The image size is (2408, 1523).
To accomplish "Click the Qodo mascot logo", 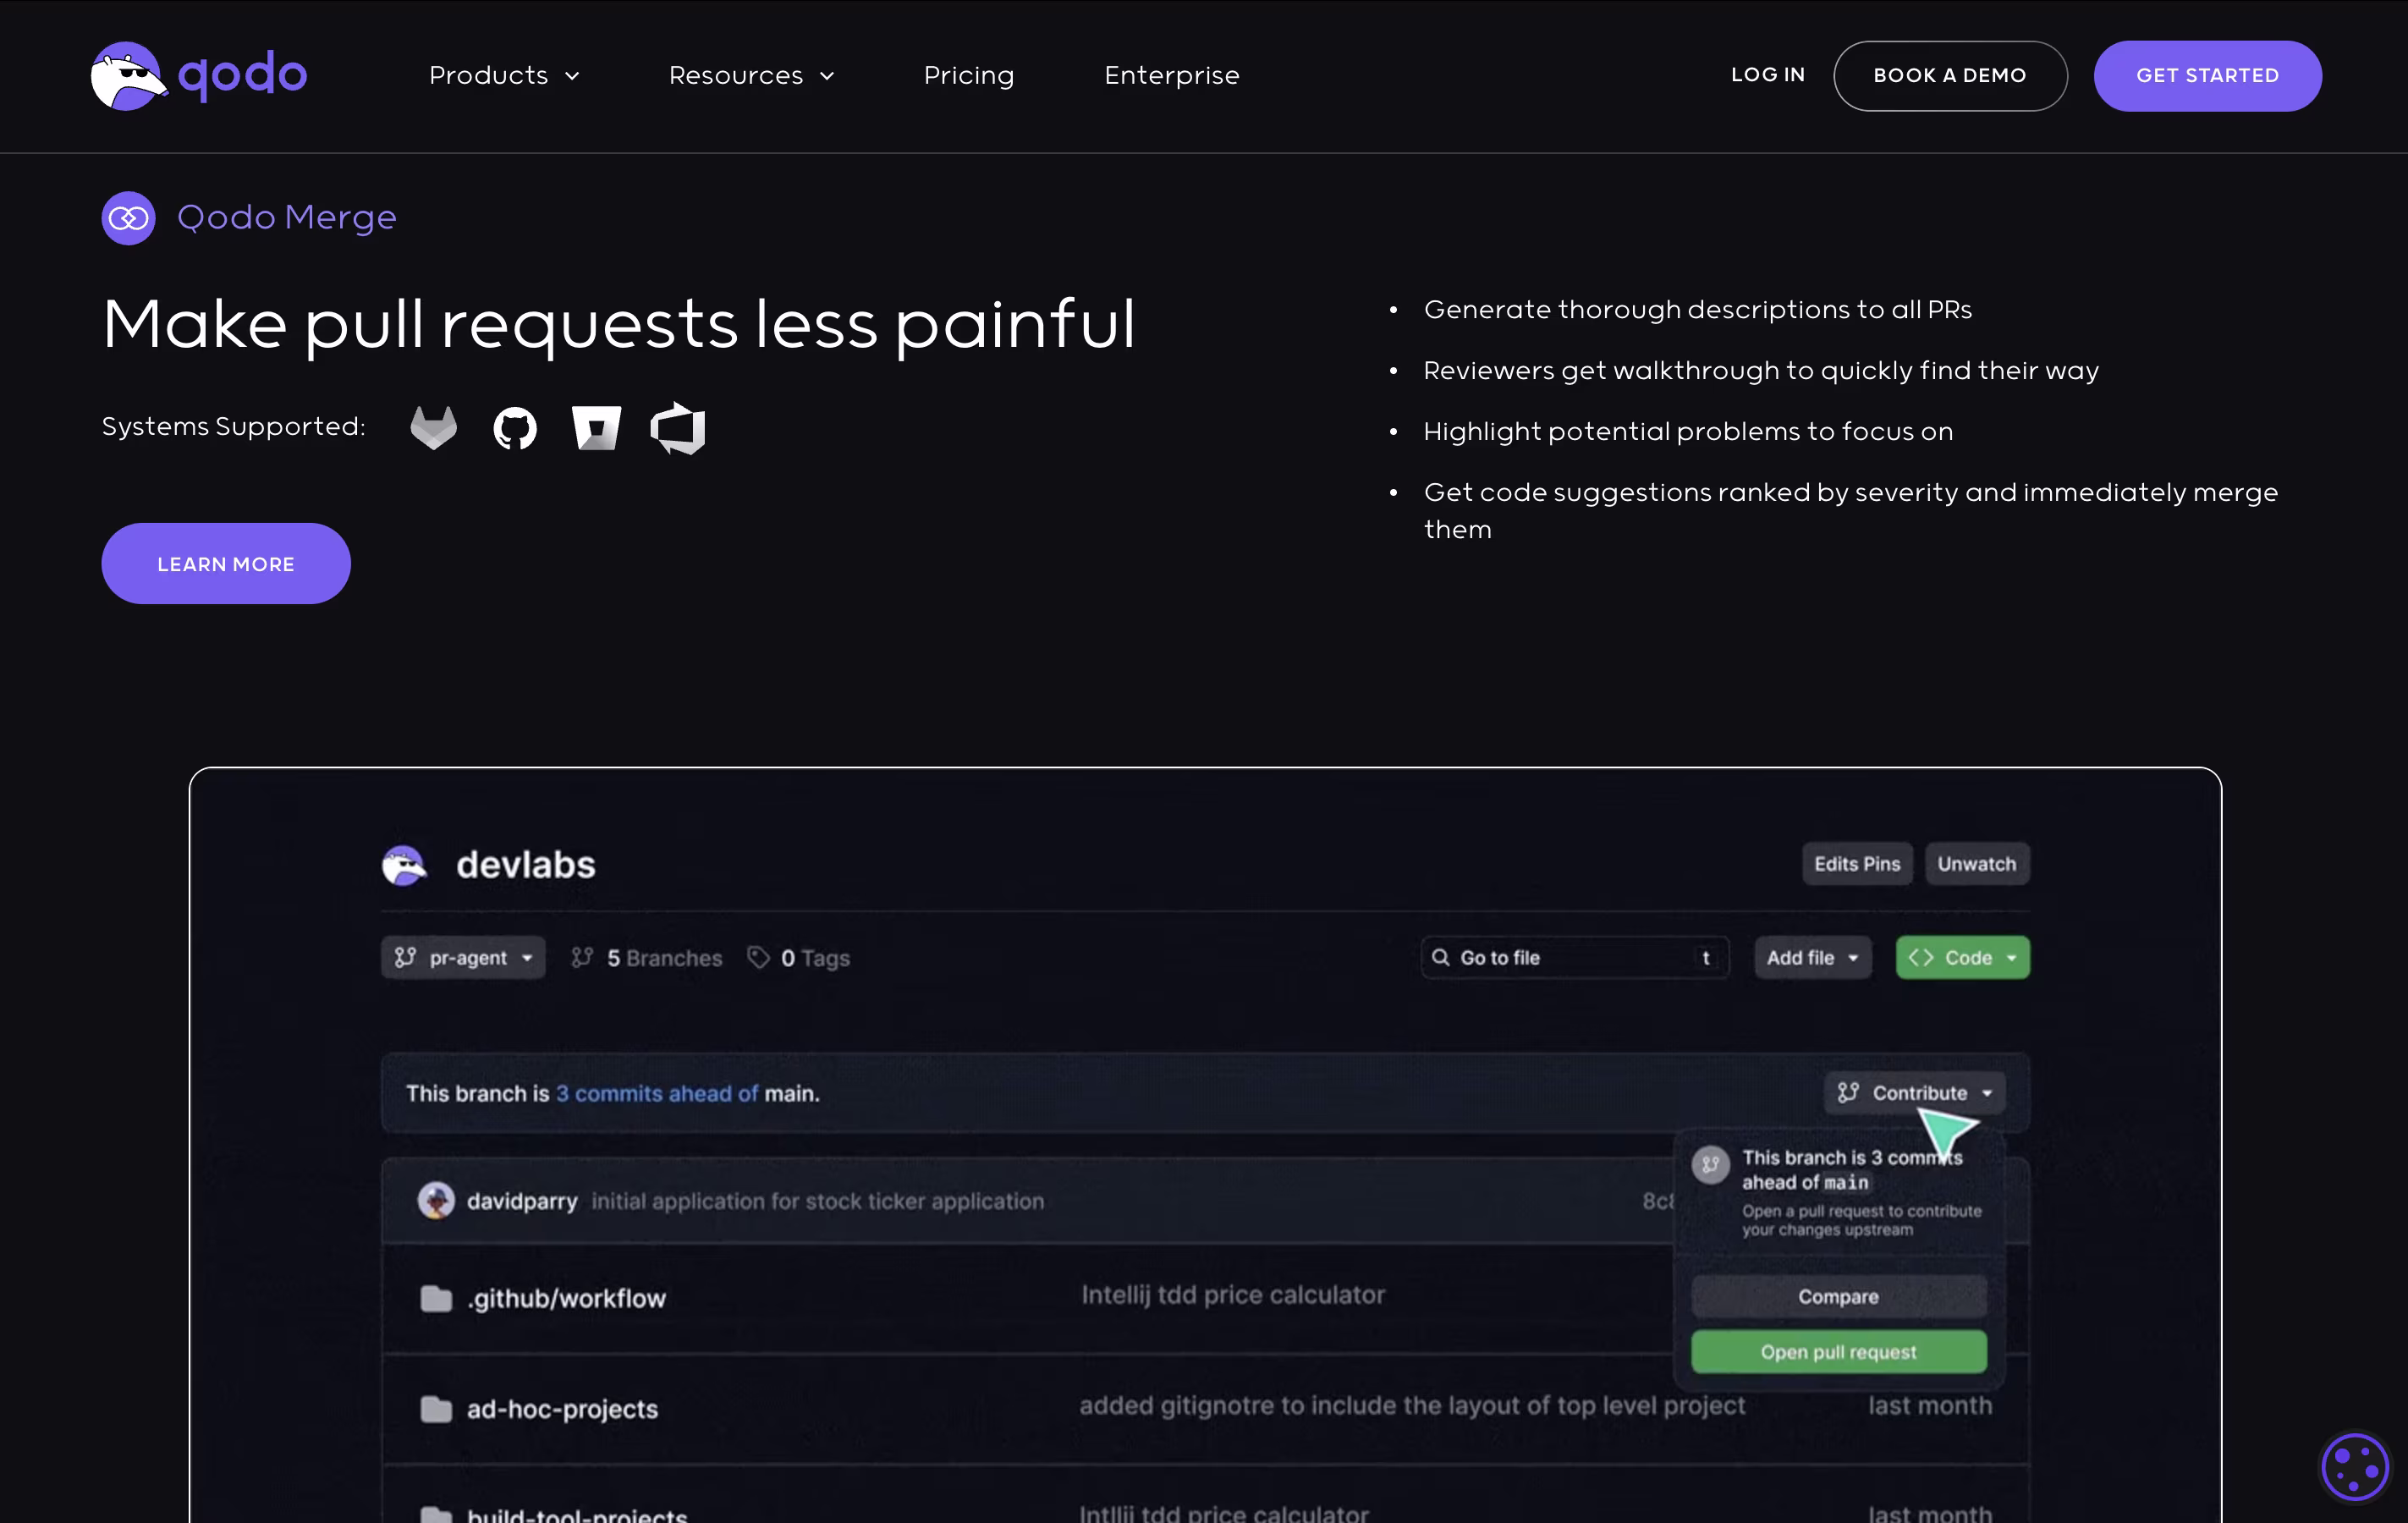I will 128,76.
